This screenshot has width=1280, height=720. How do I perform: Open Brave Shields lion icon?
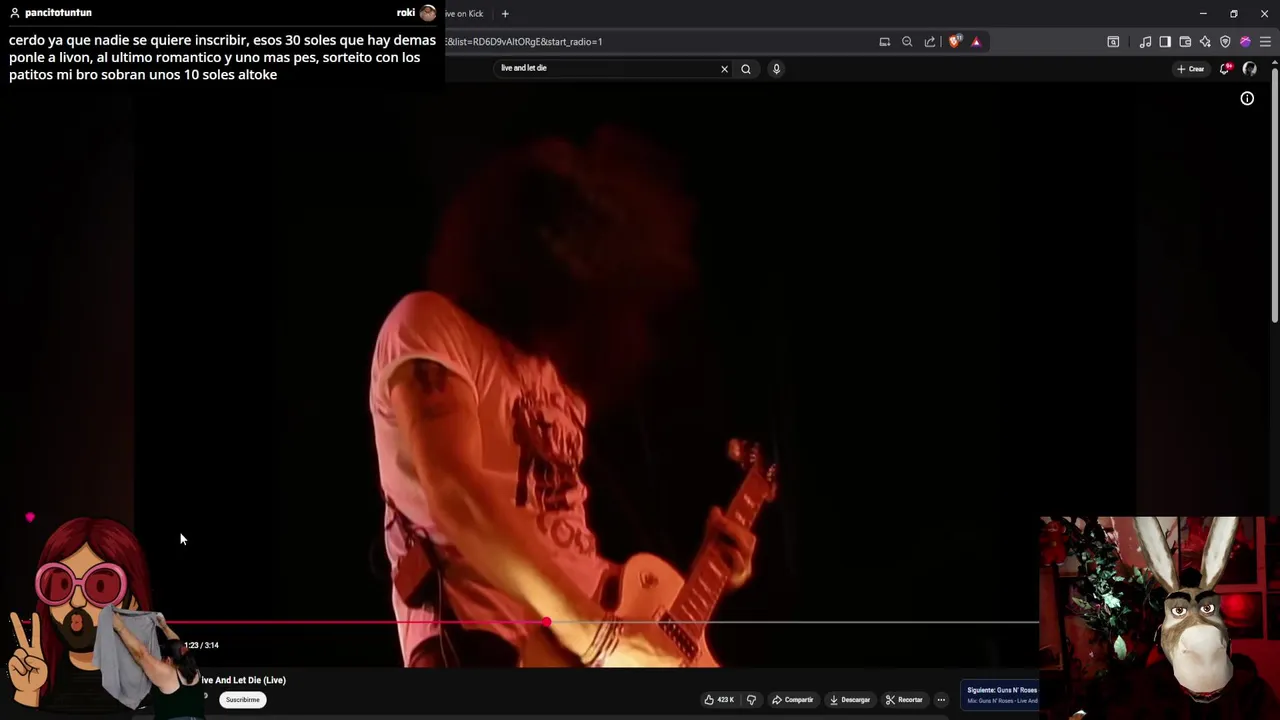pos(954,42)
